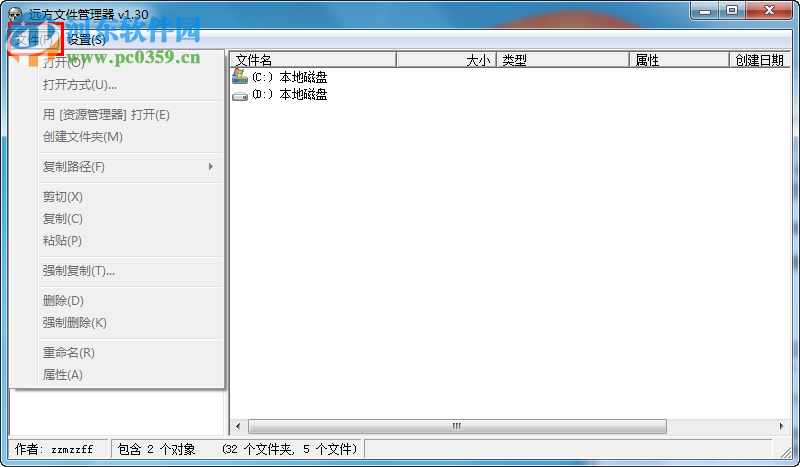Select (C:) 本地磁盘 row text
800x467 pixels.
[289, 78]
